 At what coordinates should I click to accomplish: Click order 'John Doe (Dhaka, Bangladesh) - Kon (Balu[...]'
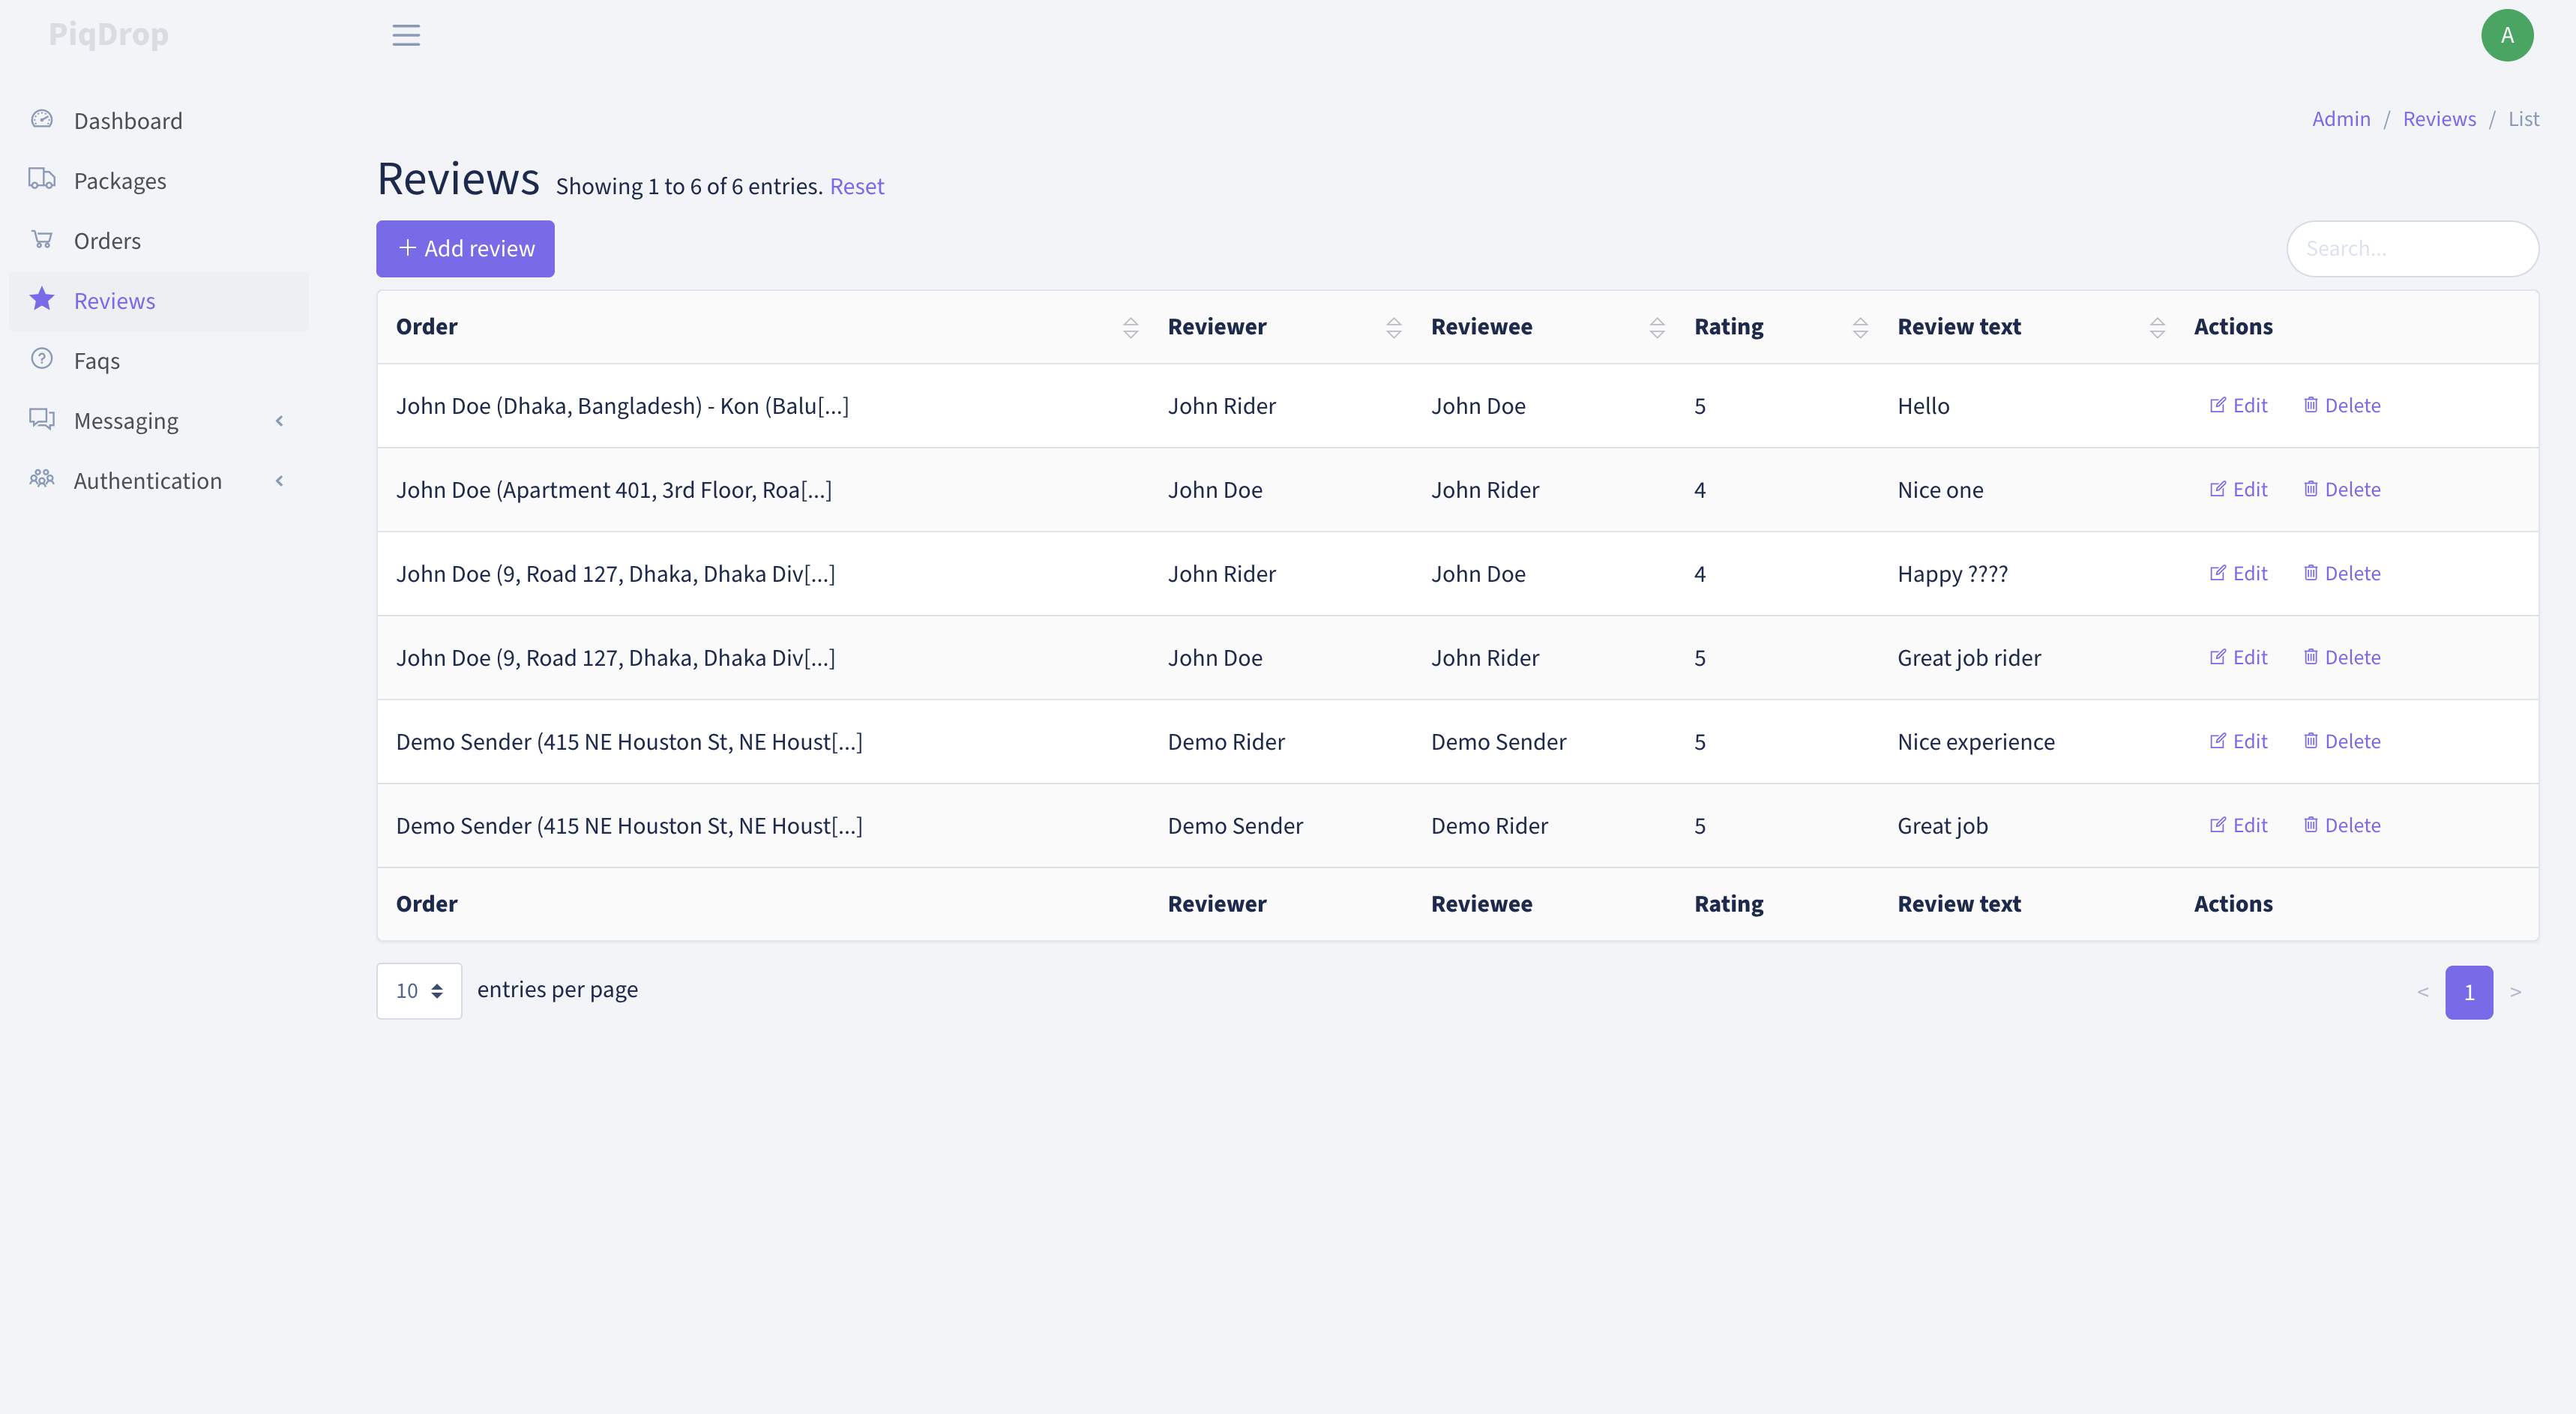[622, 406]
